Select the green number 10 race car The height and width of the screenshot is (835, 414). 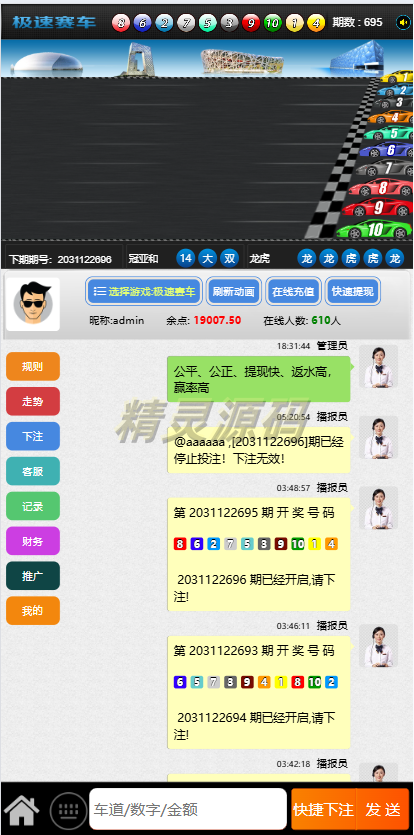click(x=375, y=230)
